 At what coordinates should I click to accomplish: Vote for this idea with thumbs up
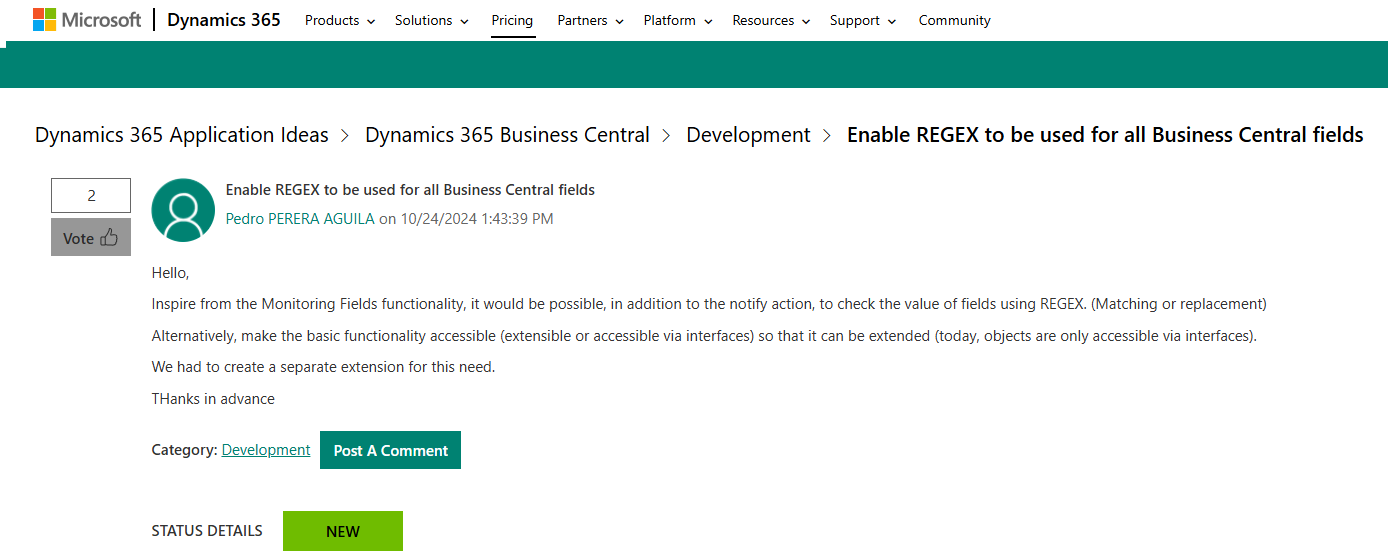pyautogui.click(x=91, y=238)
